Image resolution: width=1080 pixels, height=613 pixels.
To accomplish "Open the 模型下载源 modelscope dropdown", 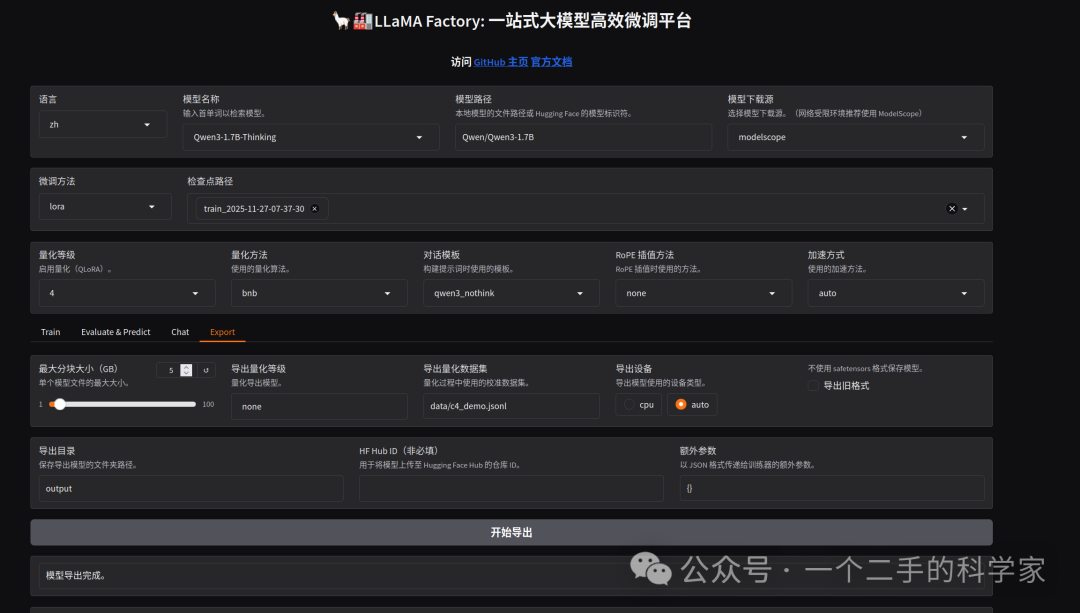I will [x=855, y=137].
